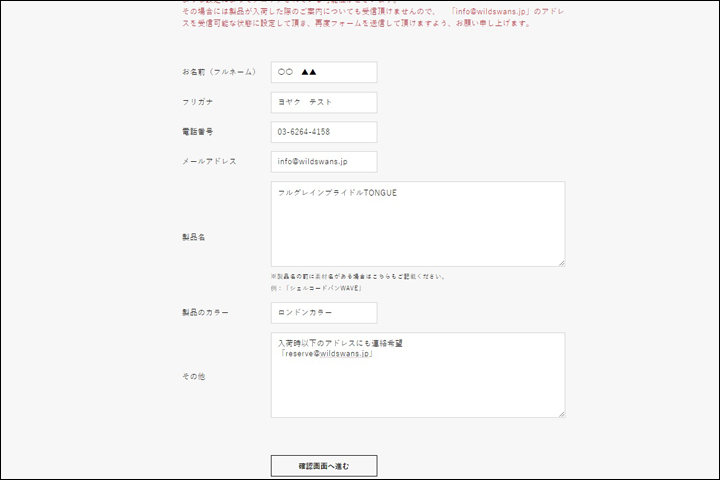This screenshot has height=480, width=720.
Task: Focus the フリガナ input field
Action: tap(323, 102)
